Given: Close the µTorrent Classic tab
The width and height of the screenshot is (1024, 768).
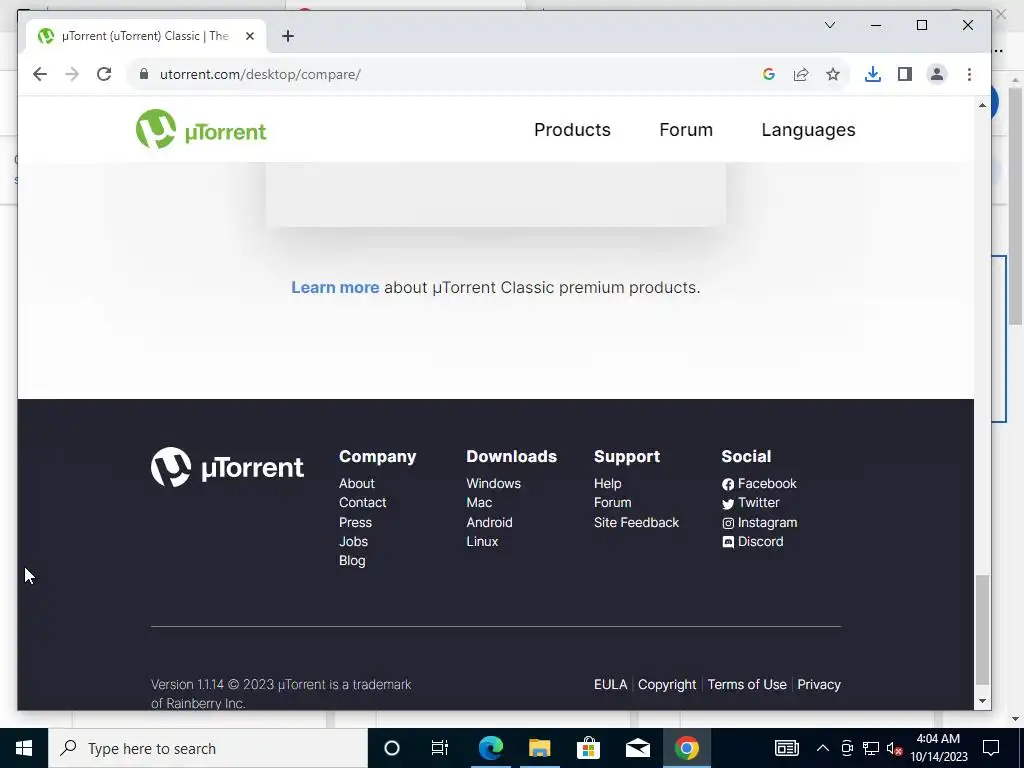Looking at the screenshot, I should [249, 36].
